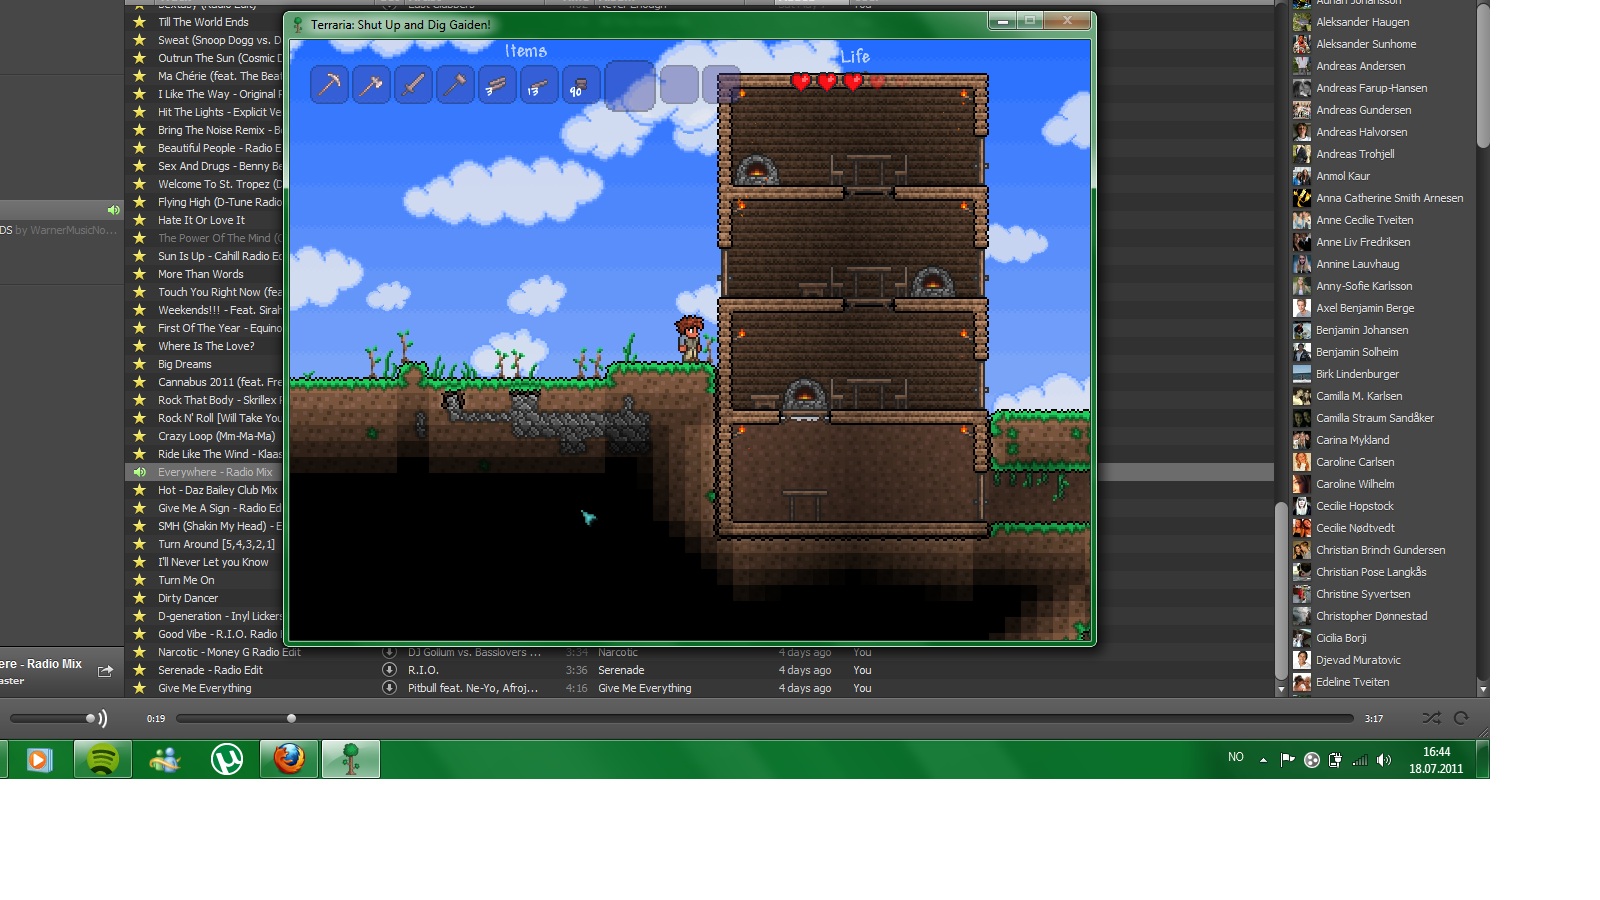Select the hammer in Terraria hotbar
This screenshot has width=1600, height=900.
click(455, 85)
